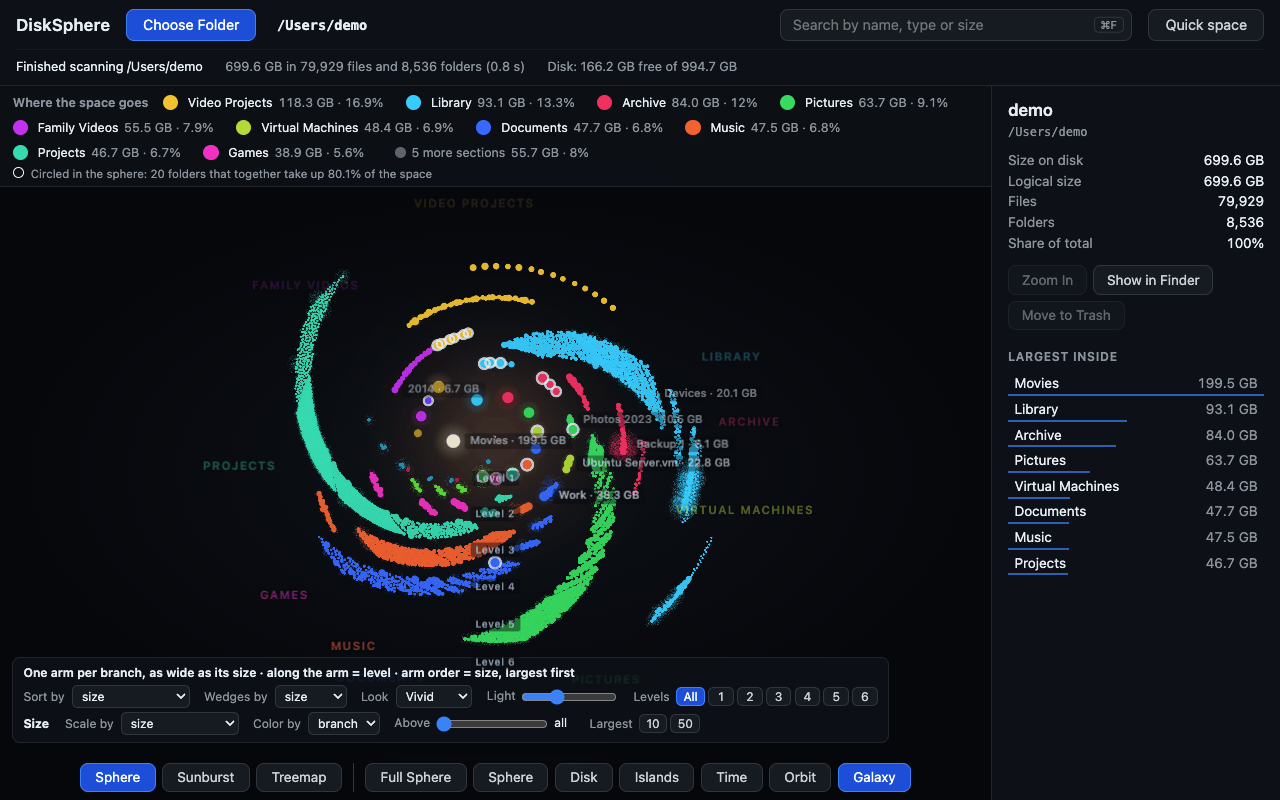Select Virtual Machines row in Largest Inside list
This screenshot has height=800, width=1280.
[x=1136, y=486]
